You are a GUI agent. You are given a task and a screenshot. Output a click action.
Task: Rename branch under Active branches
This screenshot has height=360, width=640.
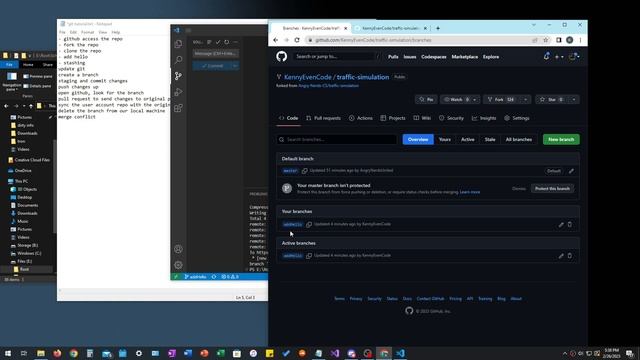click(x=561, y=256)
